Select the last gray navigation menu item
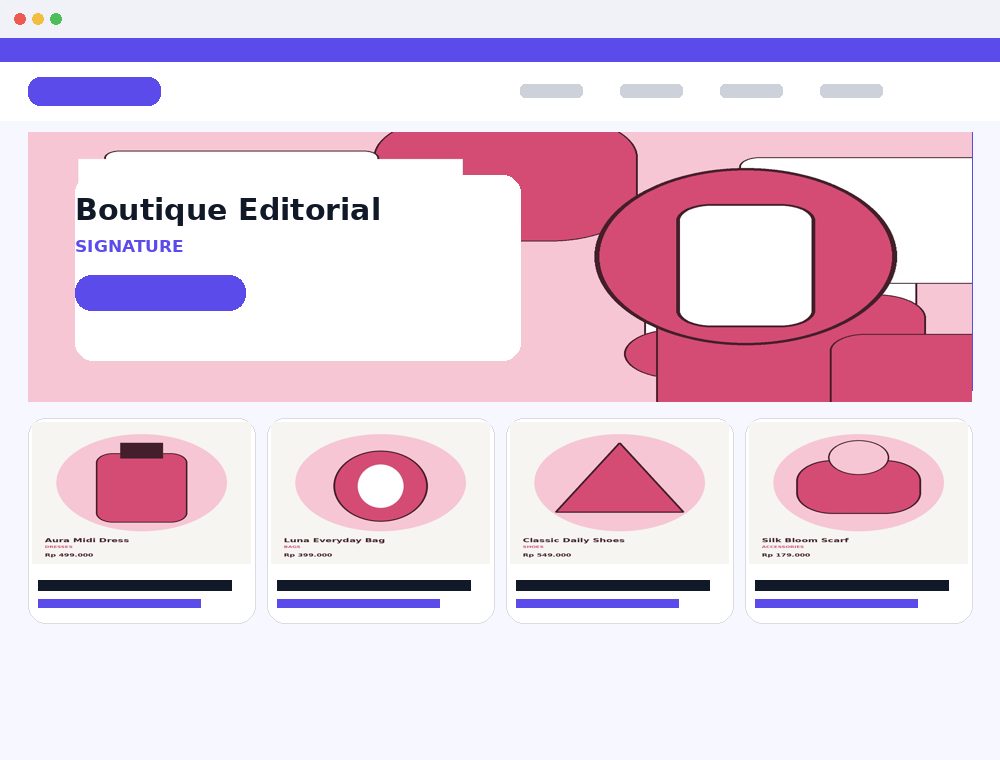This screenshot has height=760, width=1000. (x=851, y=91)
